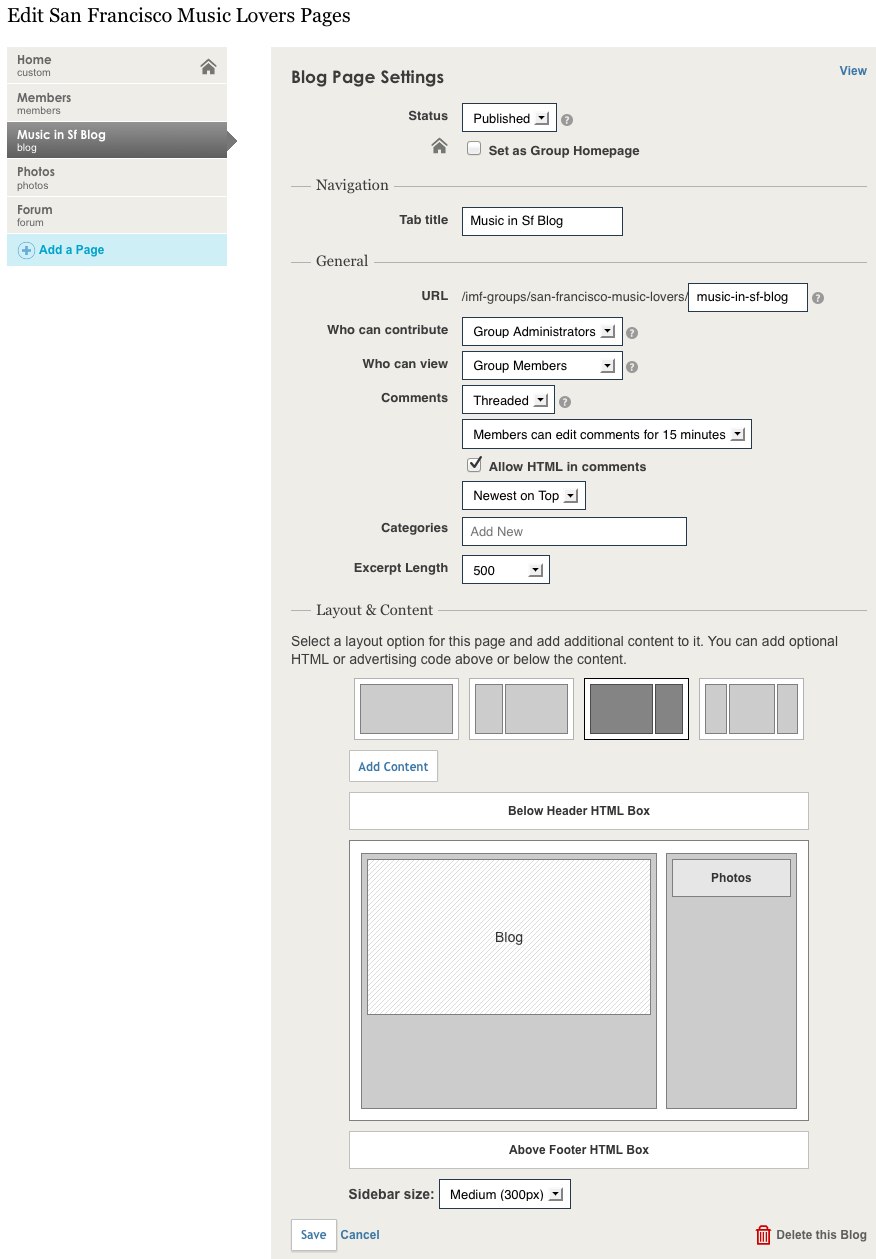The height and width of the screenshot is (1259, 876).
Task: Click the Add Content button
Action: pyautogui.click(x=393, y=767)
